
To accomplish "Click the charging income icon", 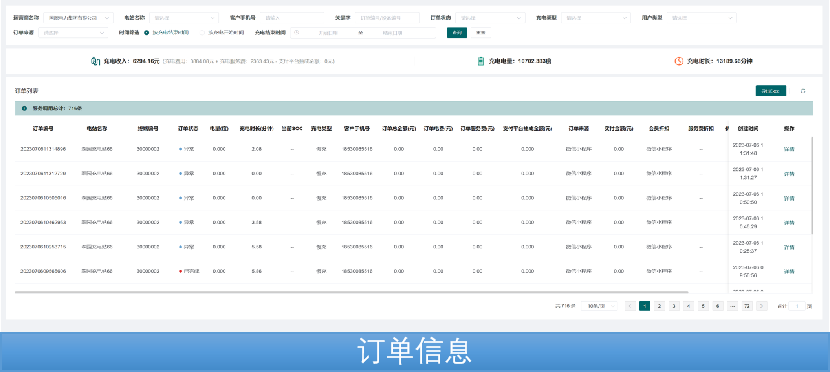I will [96, 61].
